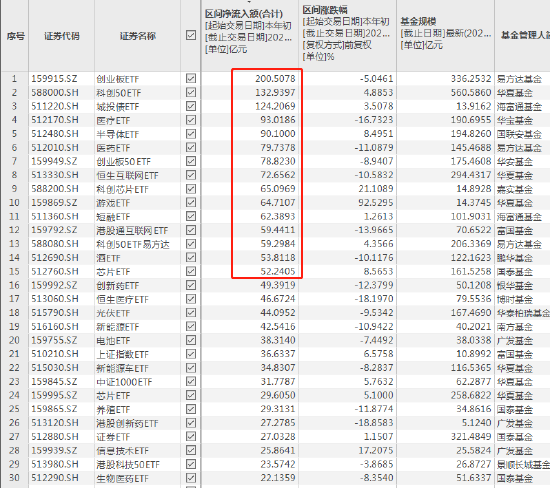Image resolution: width=550 pixels, height=488 pixels.
Task: Toggle the select-all checkbox in the header
Action: tap(191, 35)
